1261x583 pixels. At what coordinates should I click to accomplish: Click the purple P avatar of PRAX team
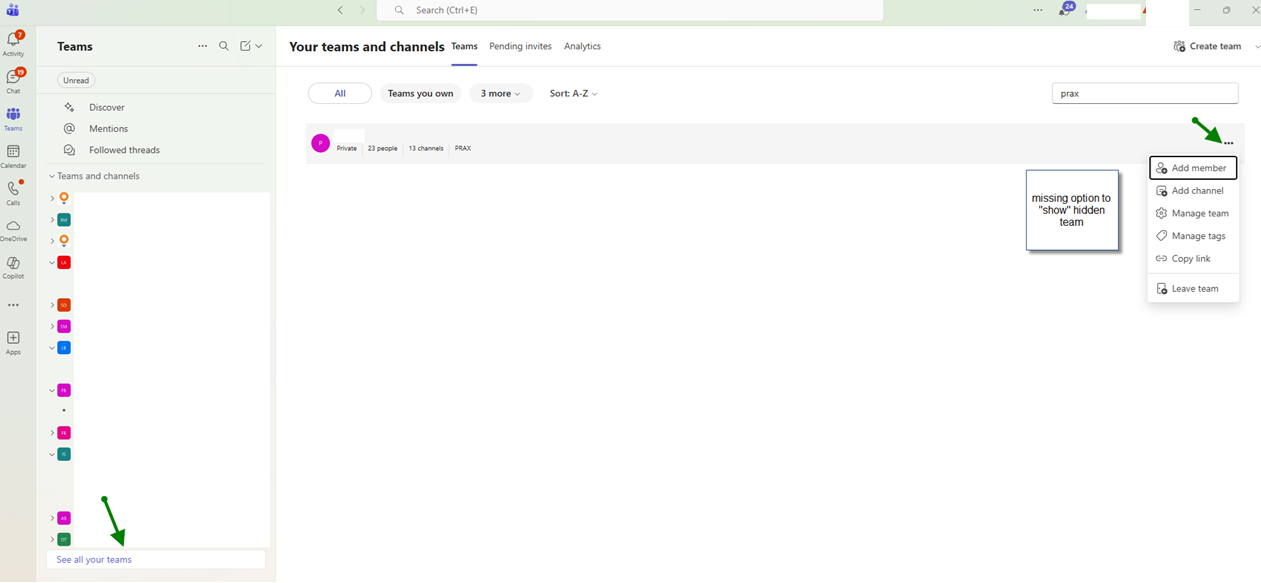(320, 143)
